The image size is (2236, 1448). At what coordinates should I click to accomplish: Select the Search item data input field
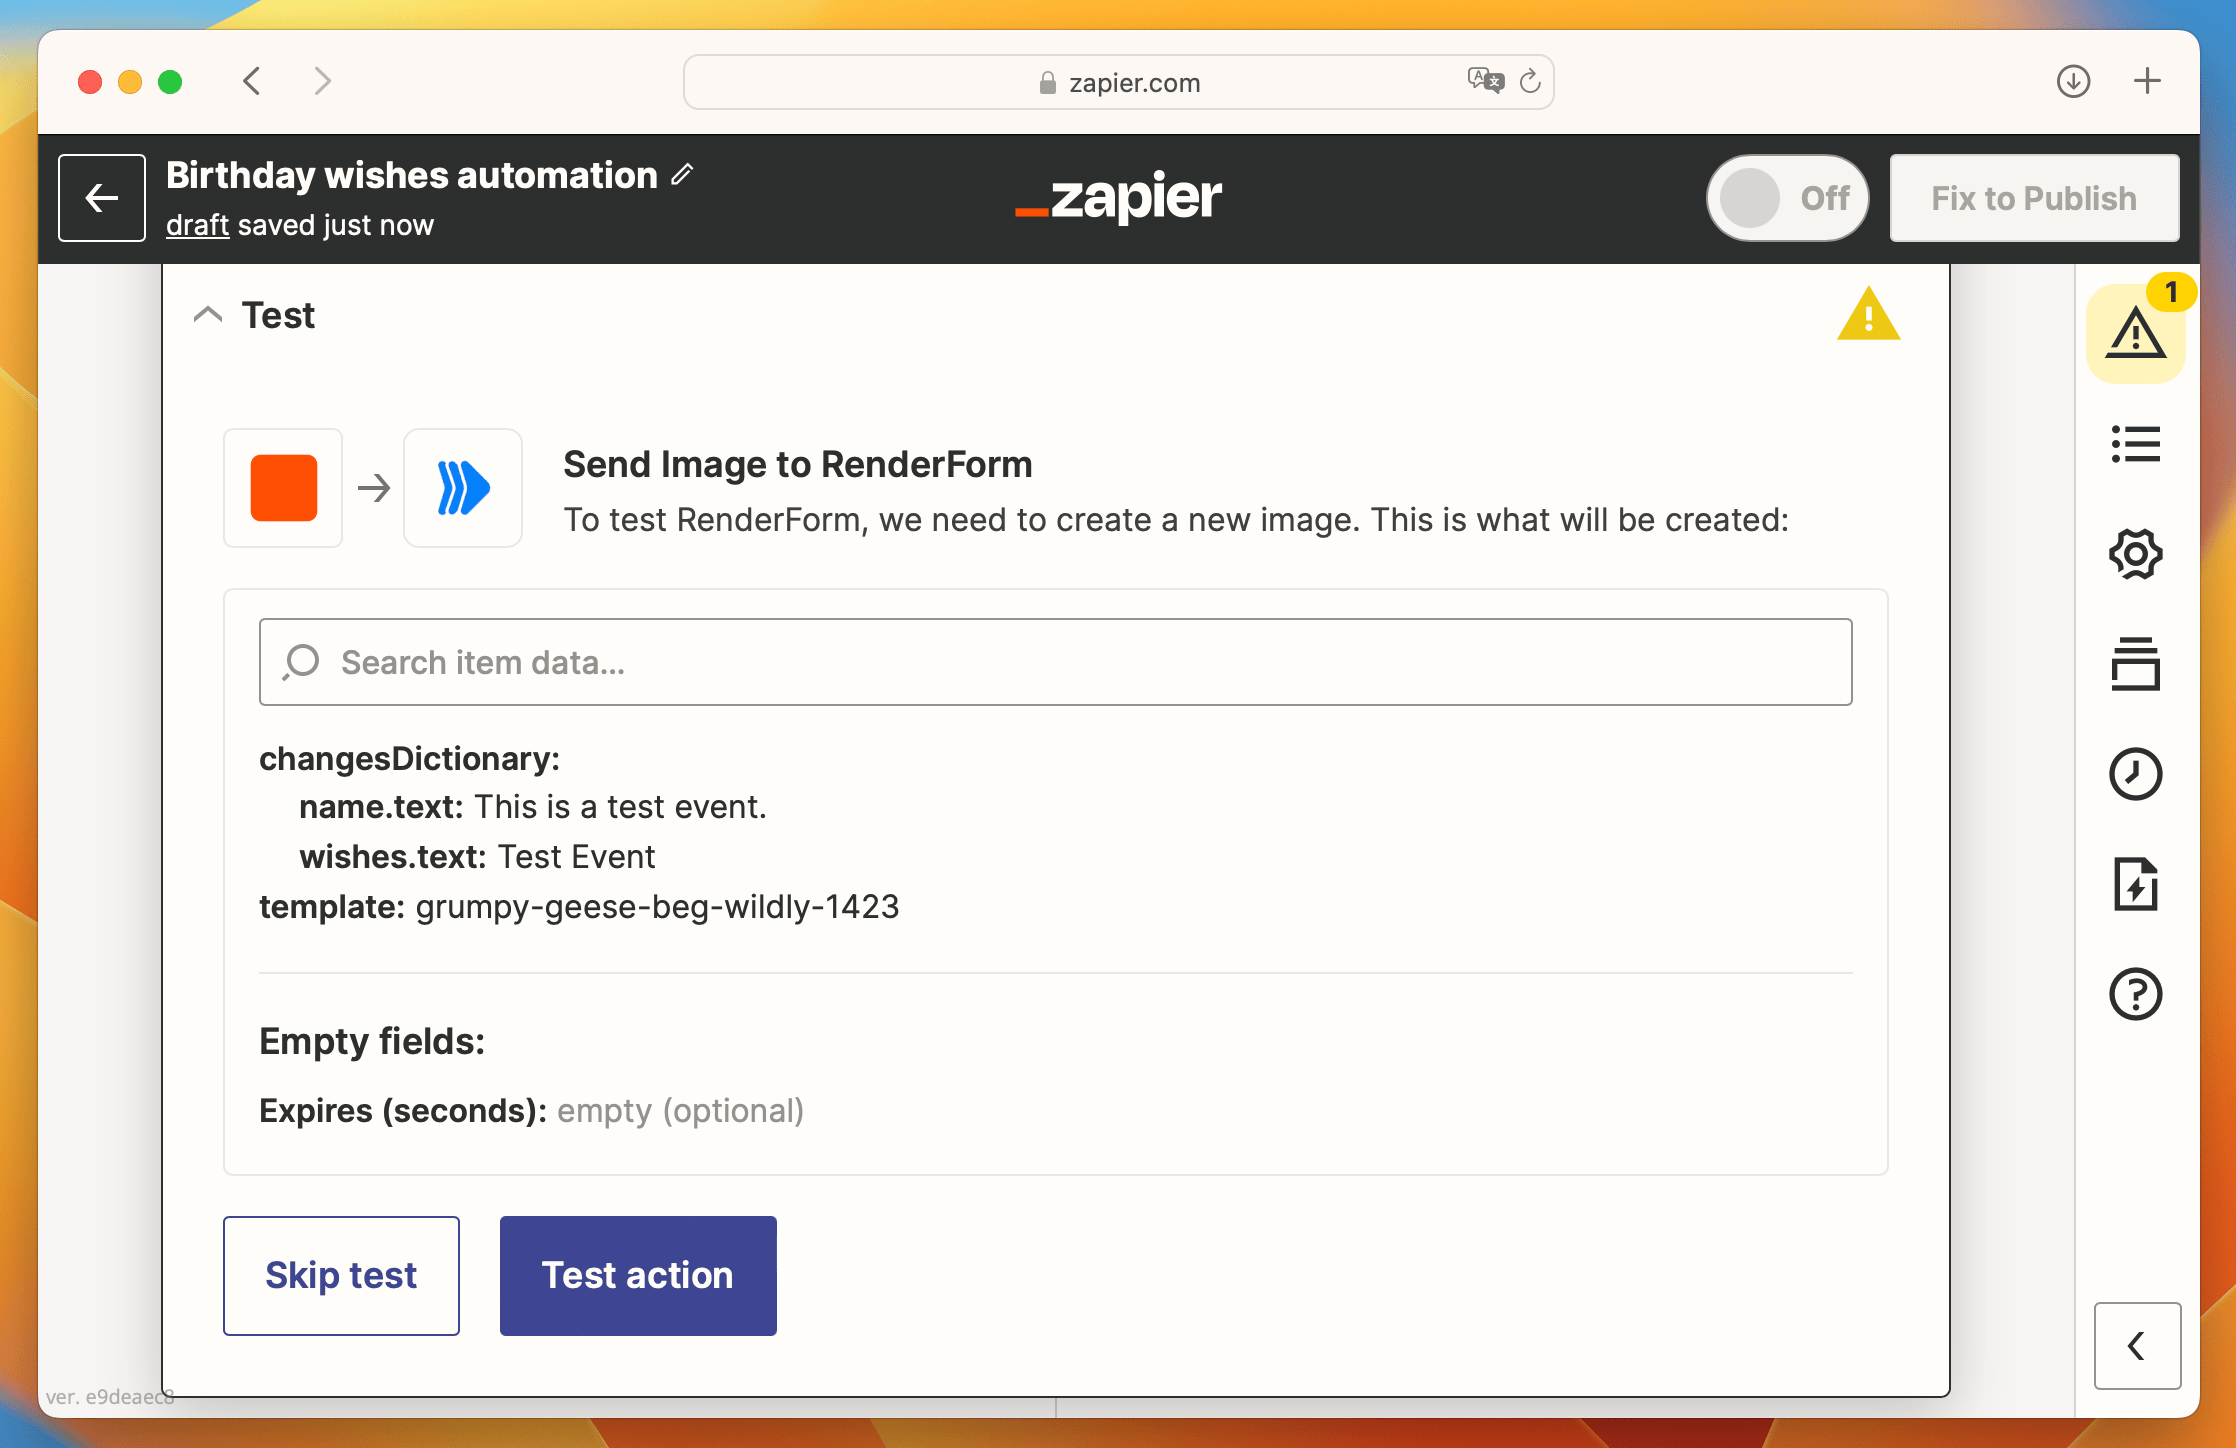coord(1054,660)
